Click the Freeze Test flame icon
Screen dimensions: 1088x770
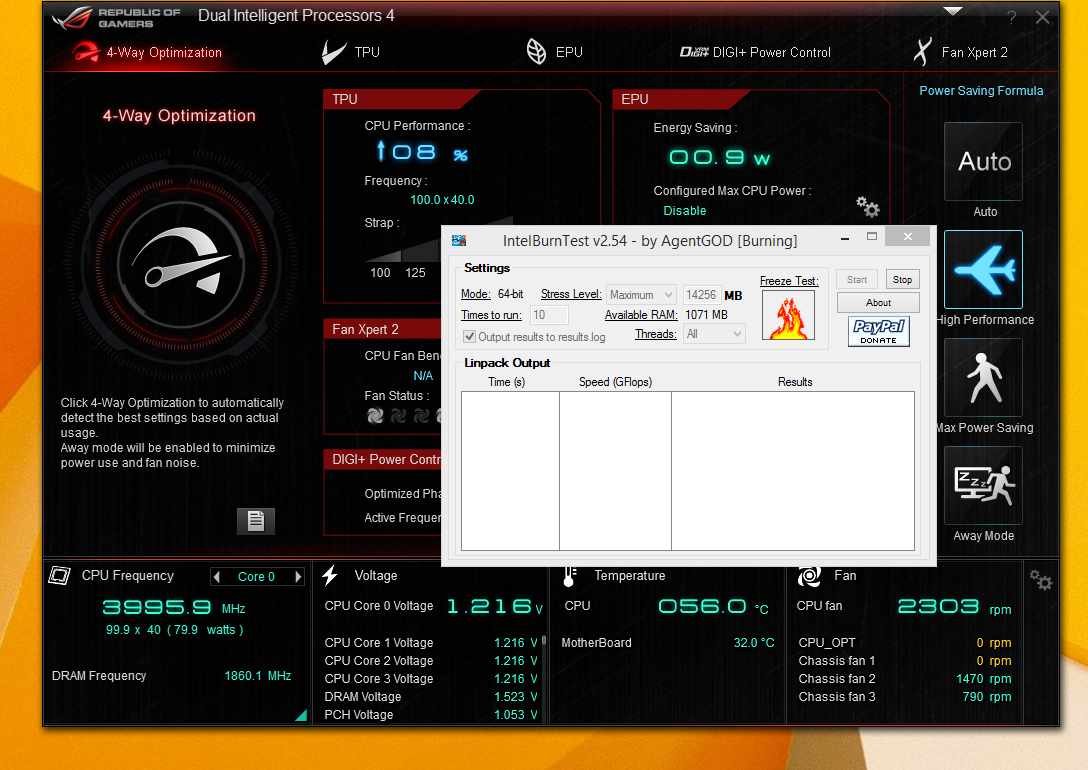(788, 315)
